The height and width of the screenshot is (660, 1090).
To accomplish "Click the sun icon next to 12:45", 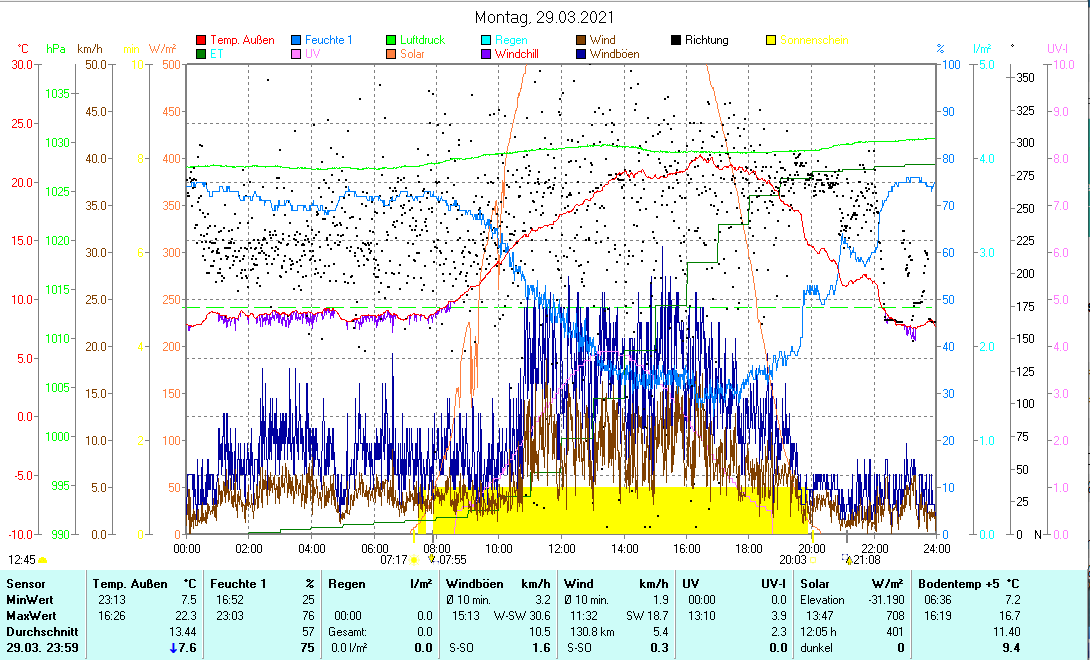I will (x=43, y=560).
